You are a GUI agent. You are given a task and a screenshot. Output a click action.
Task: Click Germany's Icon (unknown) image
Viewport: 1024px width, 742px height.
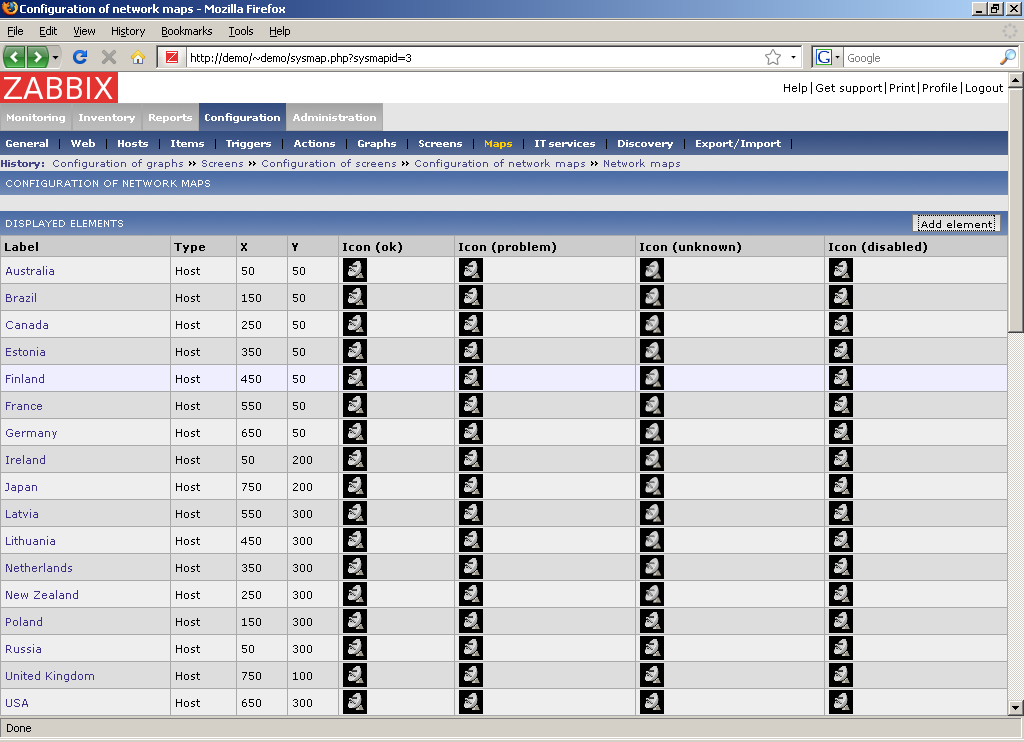click(x=651, y=432)
